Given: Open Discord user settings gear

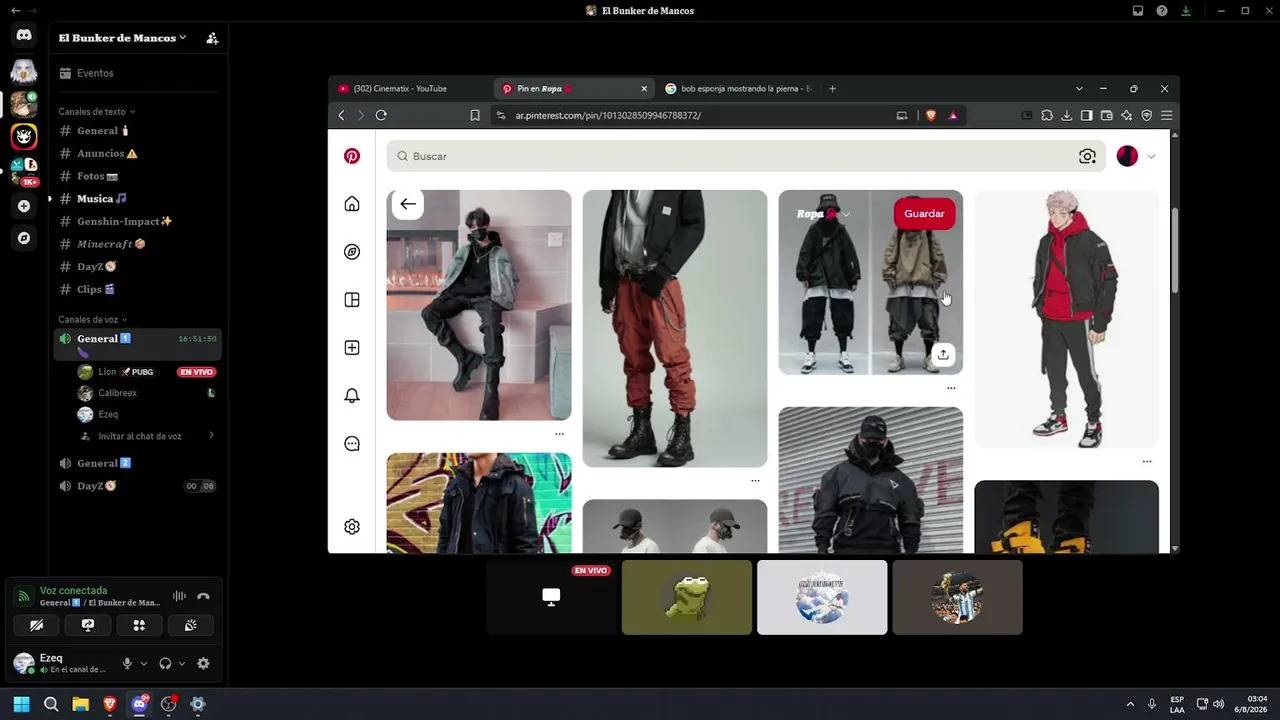Looking at the screenshot, I should pyautogui.click(x=203, y=663).
